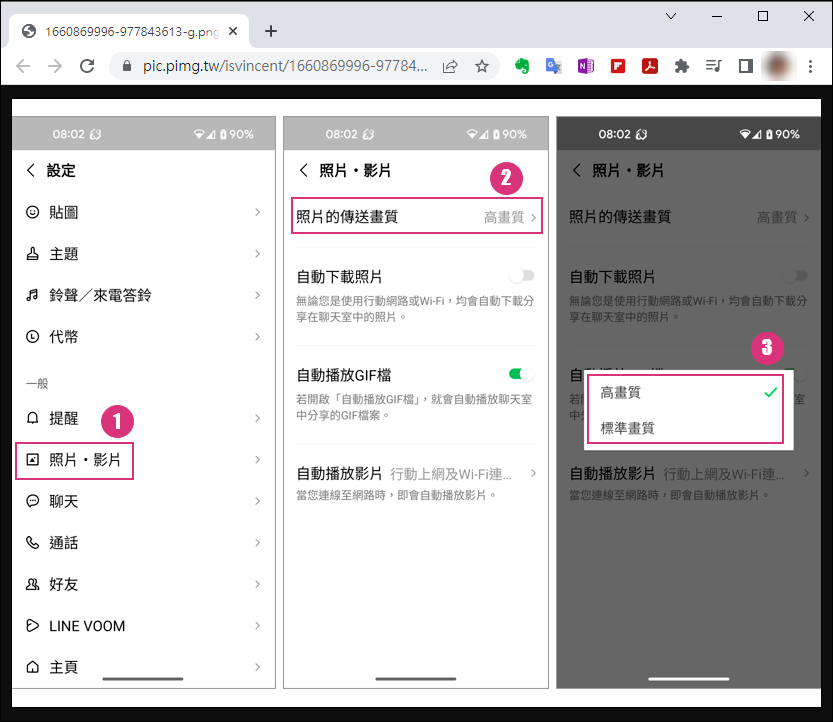Click Chrome's forward navigation arrow
Image resolution: width=833 pixels, height=722 pixels.
(x=55, y=66)
